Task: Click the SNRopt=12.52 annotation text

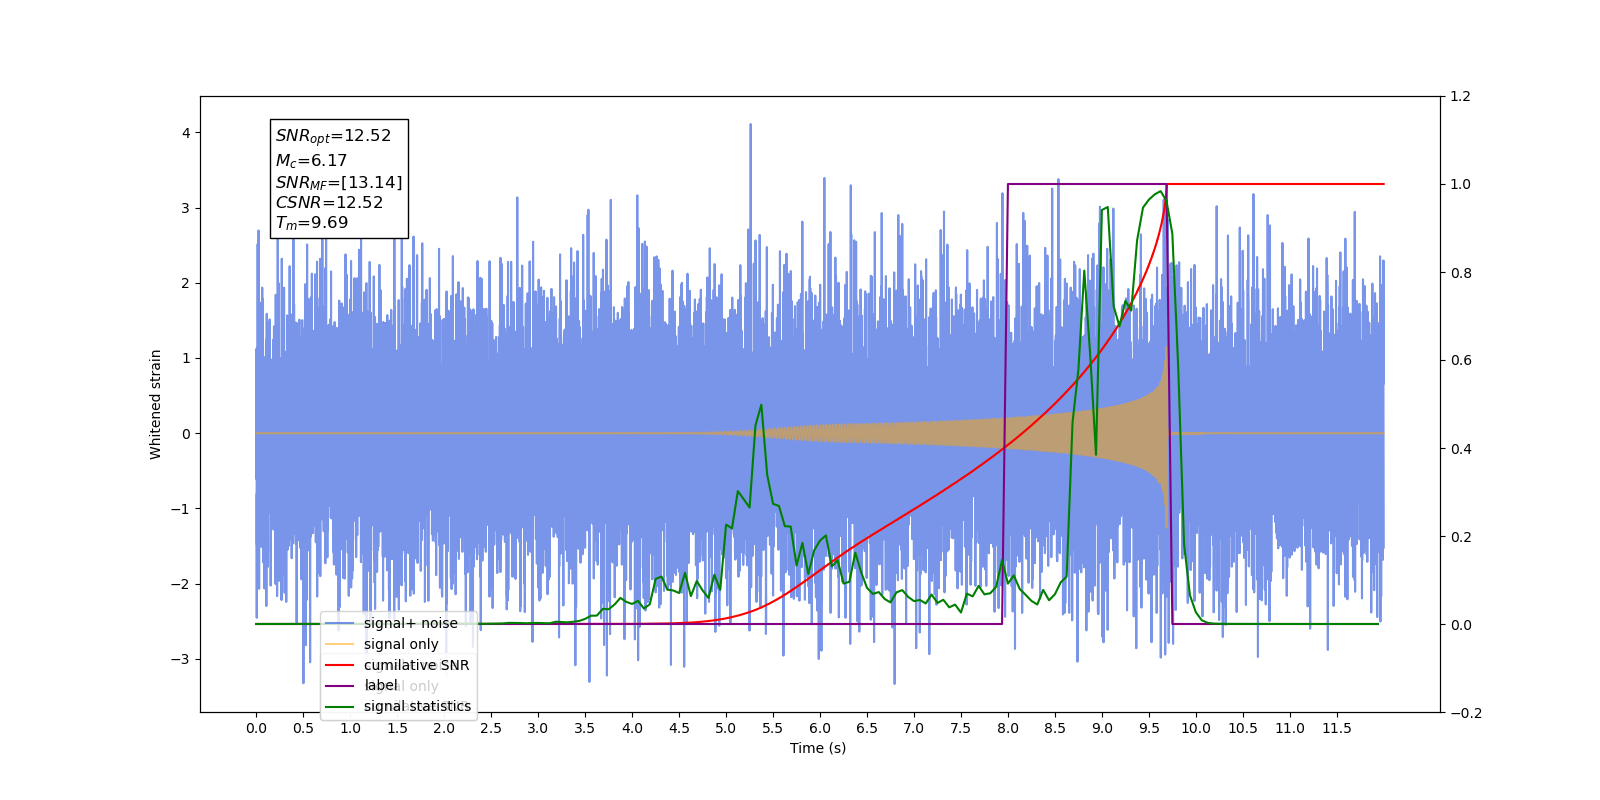Action: point(333,136)
